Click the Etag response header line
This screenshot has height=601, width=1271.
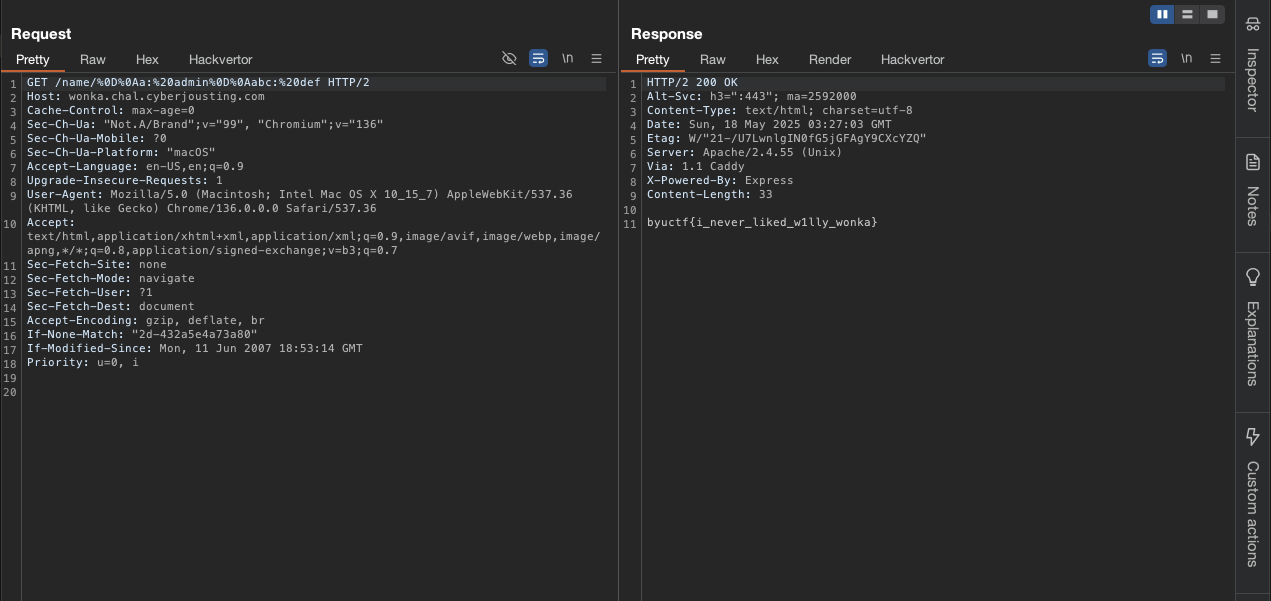click(x=787, y=139)
